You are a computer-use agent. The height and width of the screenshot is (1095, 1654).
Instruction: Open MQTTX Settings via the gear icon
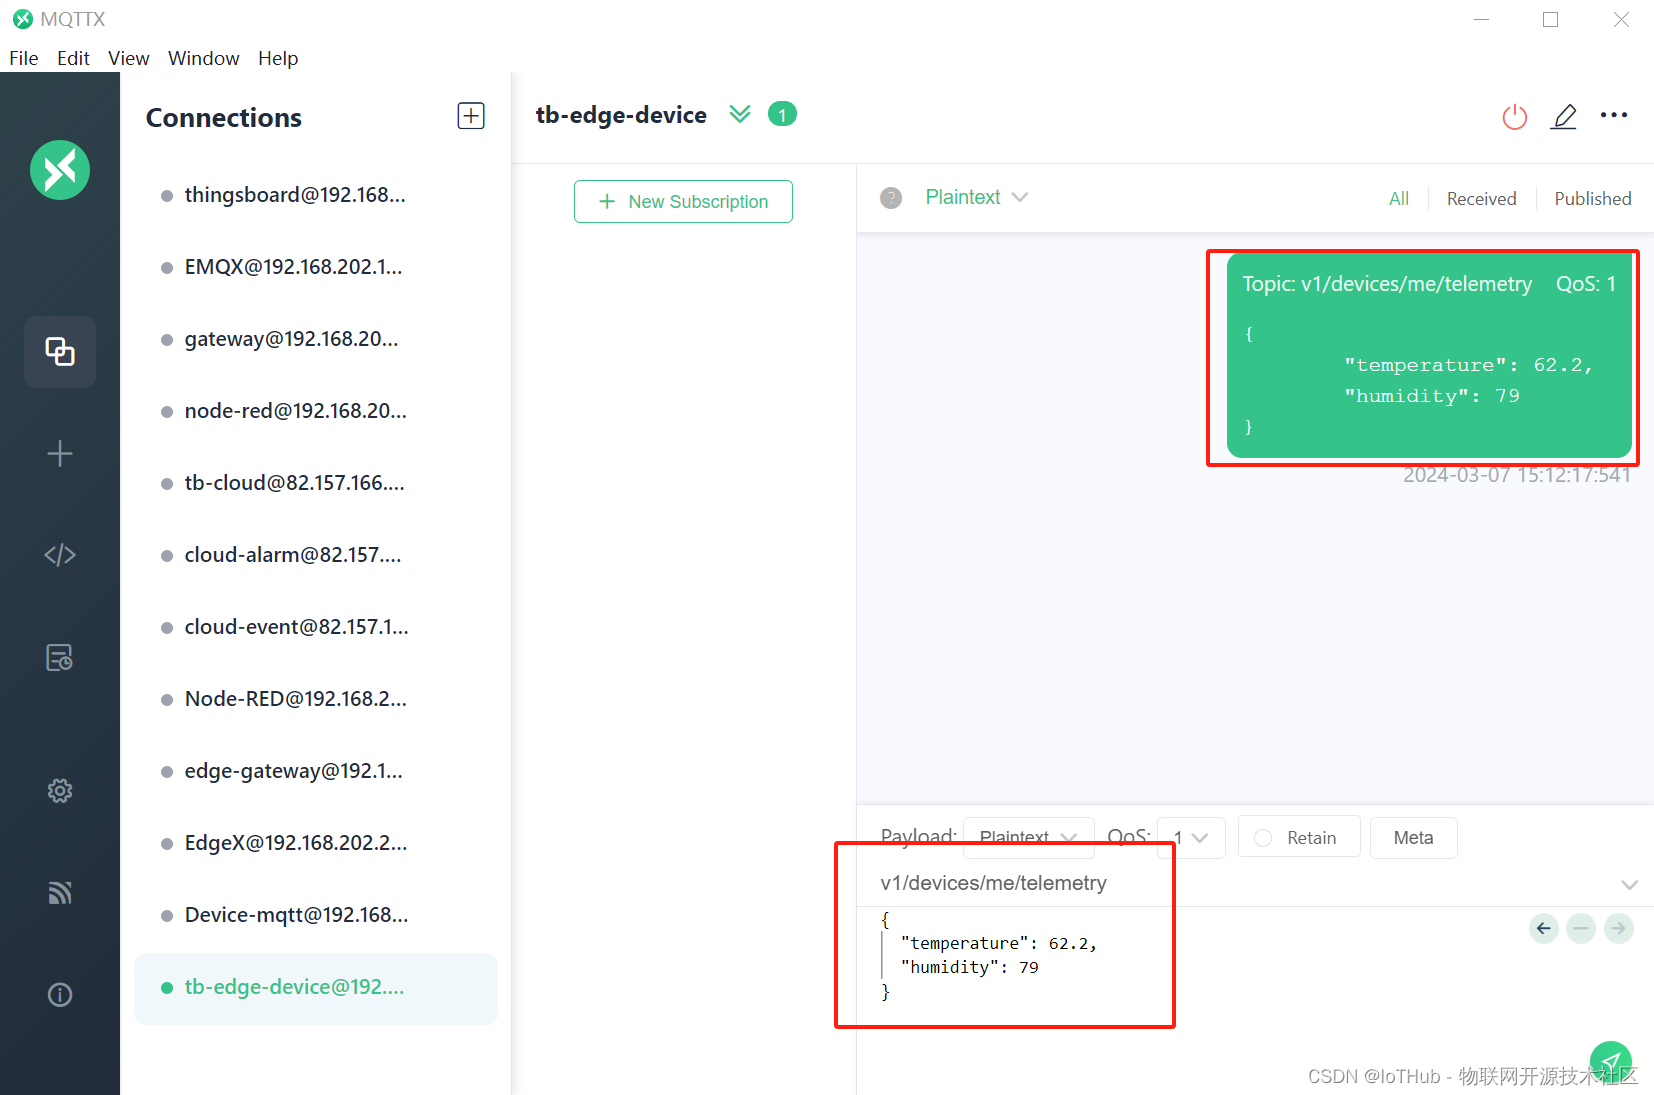(59, 790)
